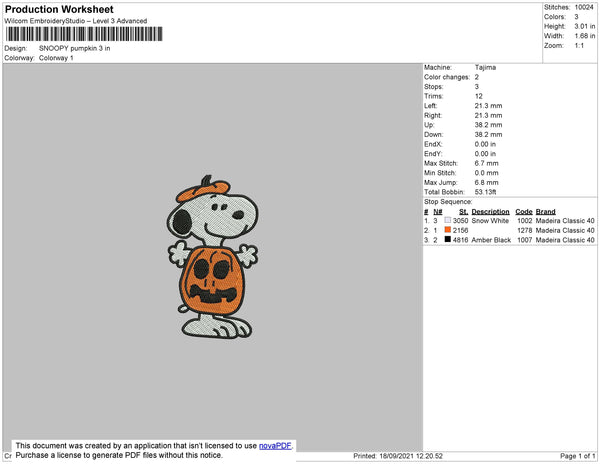Select the 'Up:' label
Screen dimensions: 600x464
(429, 125)
